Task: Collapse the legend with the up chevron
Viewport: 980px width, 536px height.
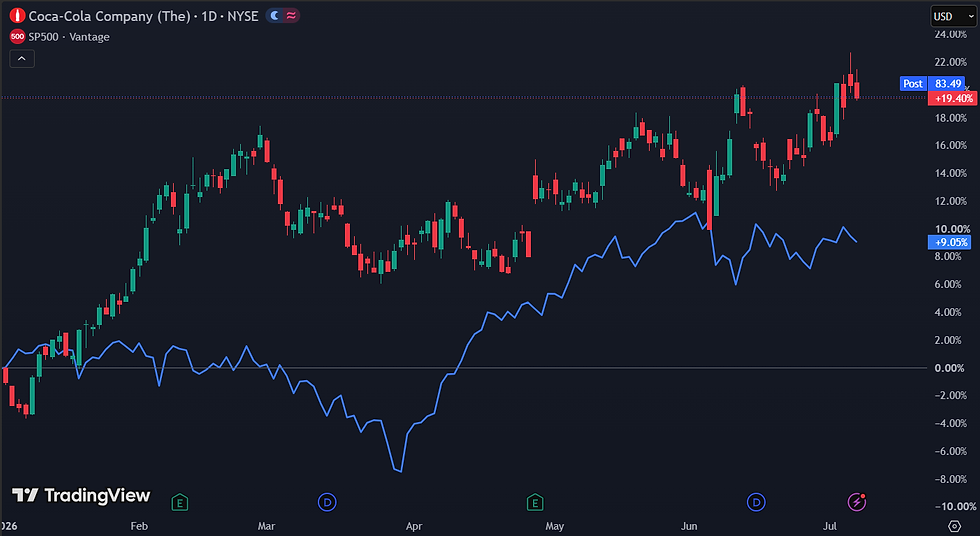Action: click(x=22, y=59)
